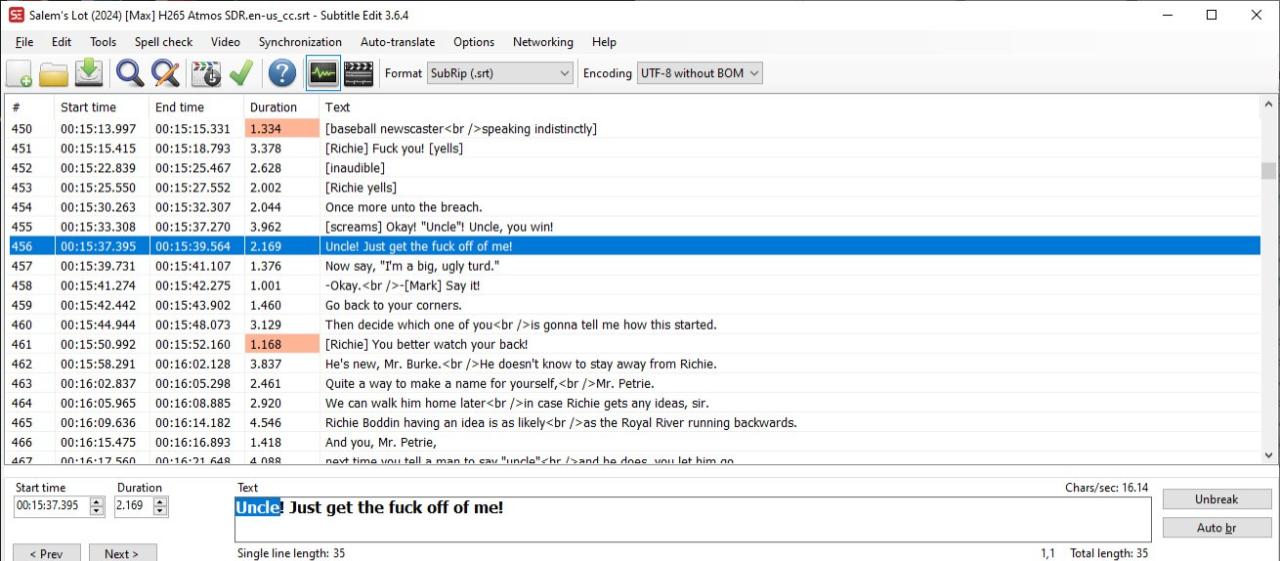Click the highlighted 1.168 duration cell

(281, 344)
